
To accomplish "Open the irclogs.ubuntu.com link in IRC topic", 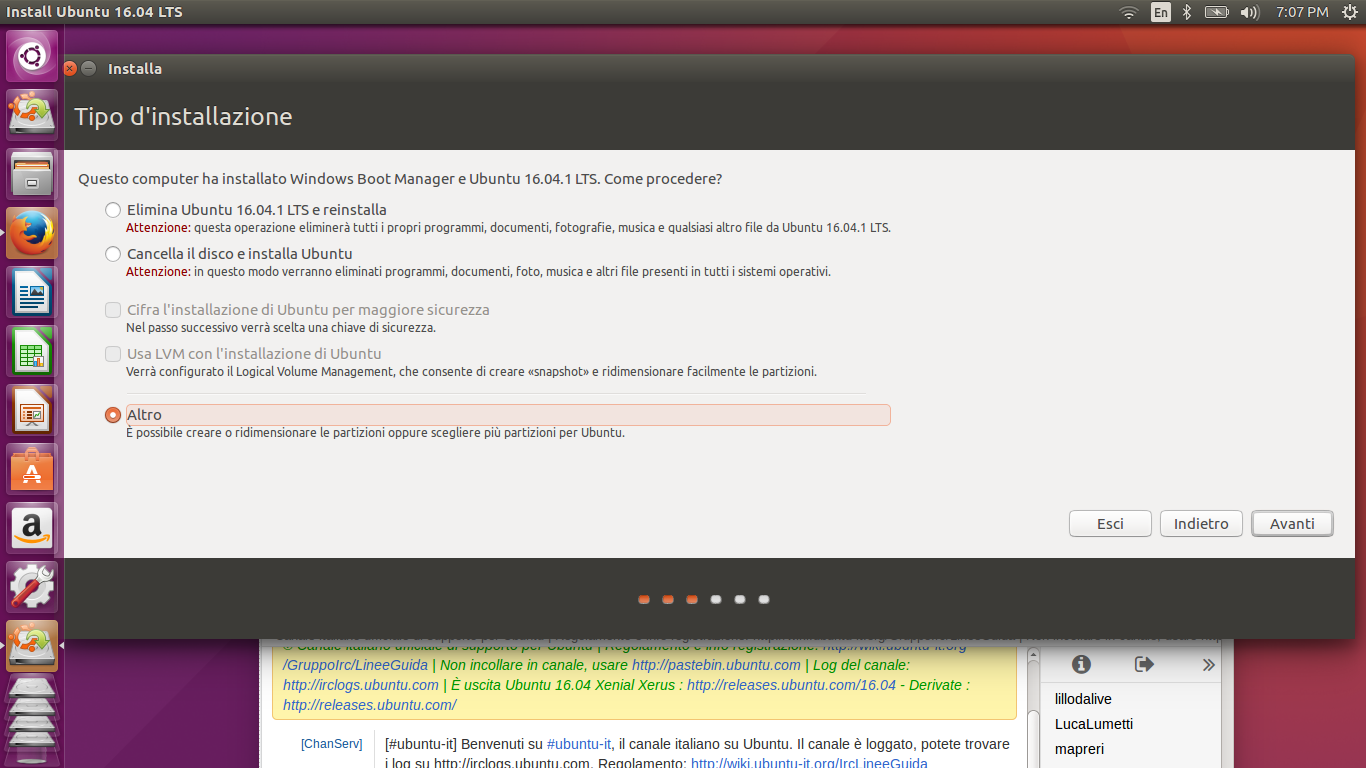I will [360, 685].
